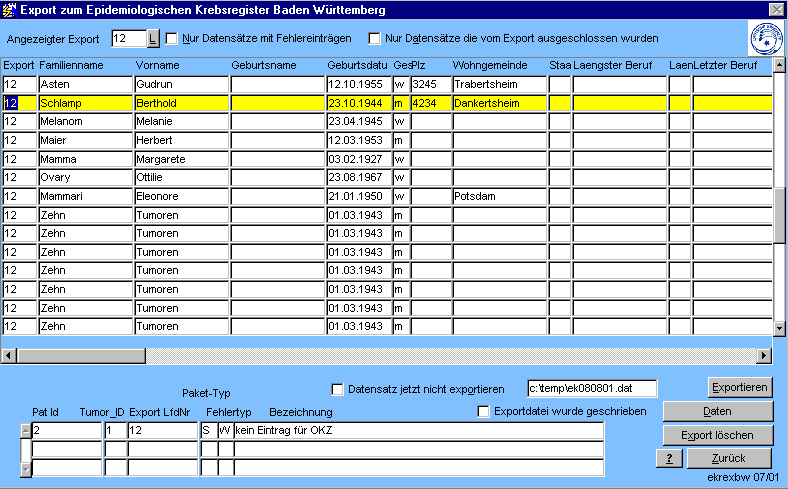Select the Familienname cell containing 'Melanom'

tap(84, 121)
